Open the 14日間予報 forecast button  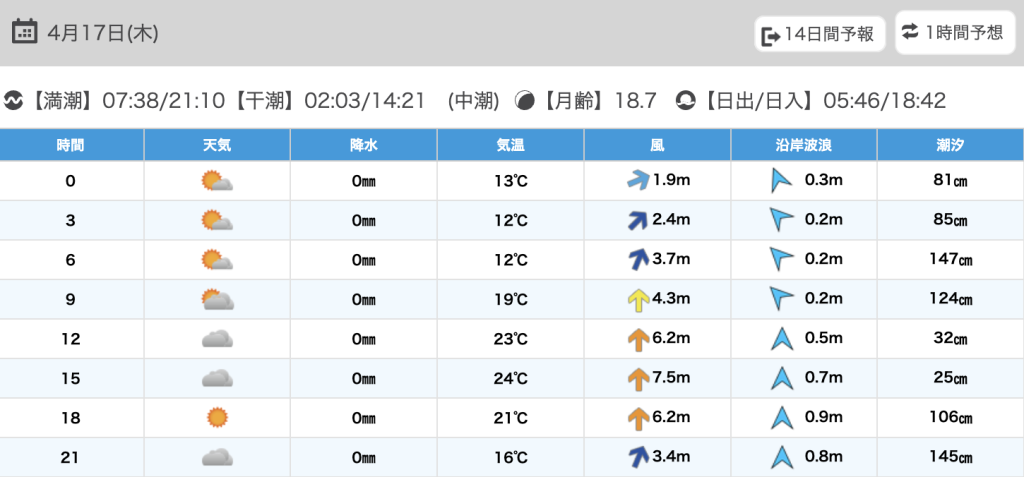click(x=820, y=35)
